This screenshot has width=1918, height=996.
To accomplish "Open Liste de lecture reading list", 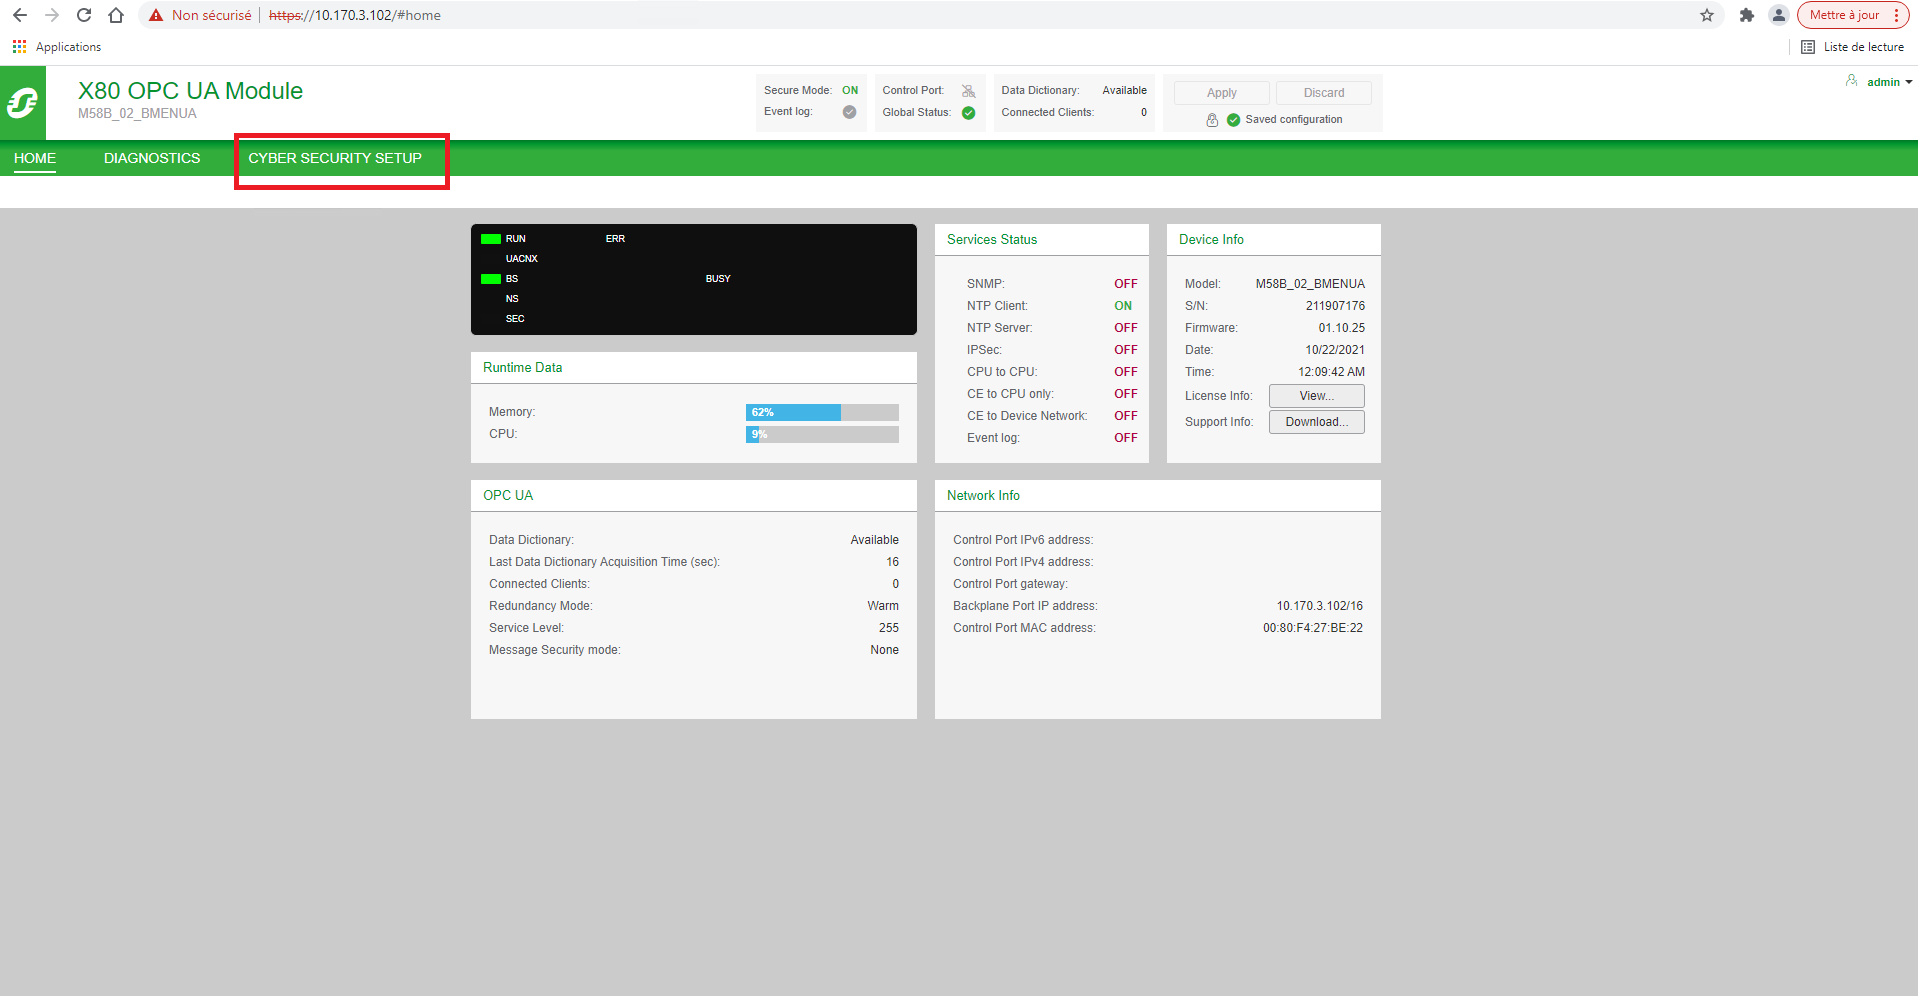I will [1852, 47].
